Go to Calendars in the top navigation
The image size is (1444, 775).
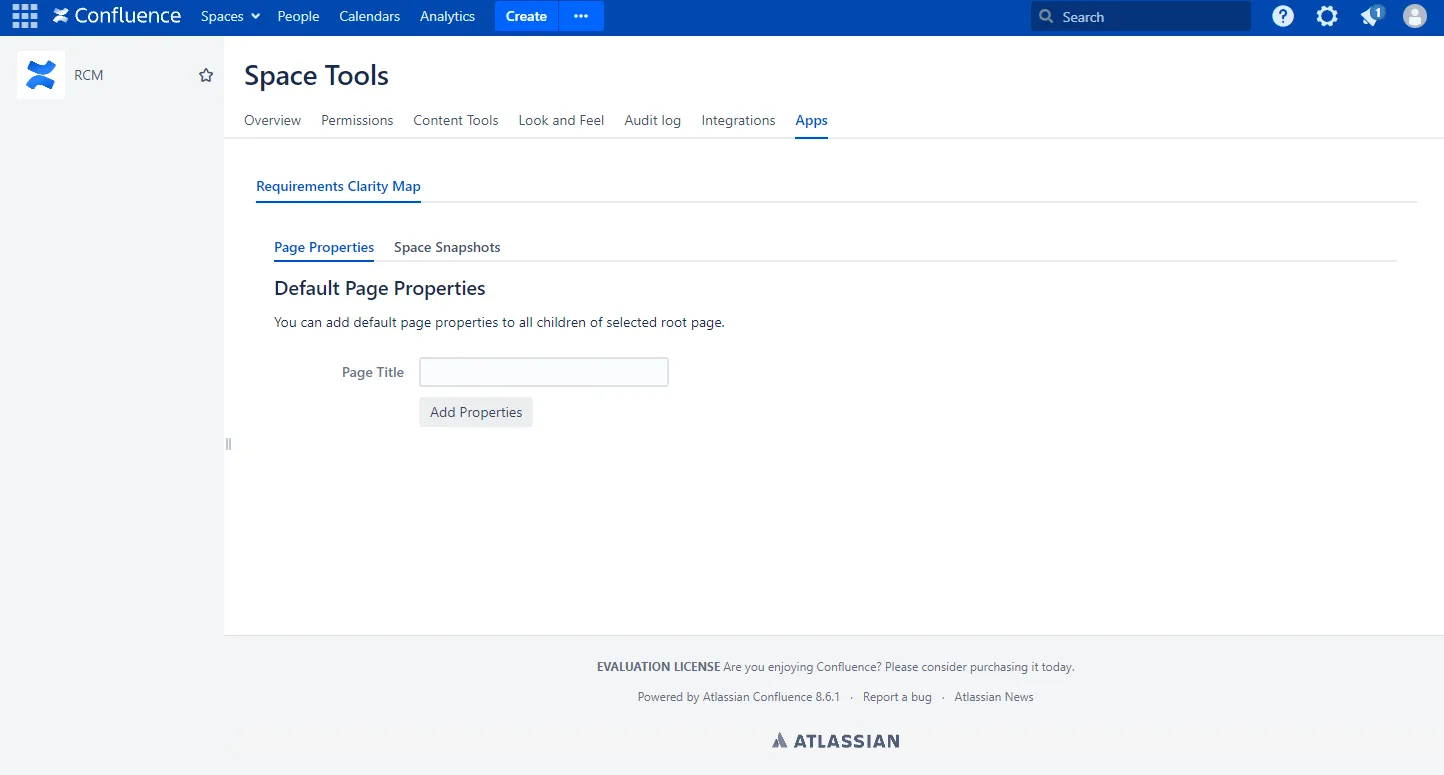(x=369, y=16)
